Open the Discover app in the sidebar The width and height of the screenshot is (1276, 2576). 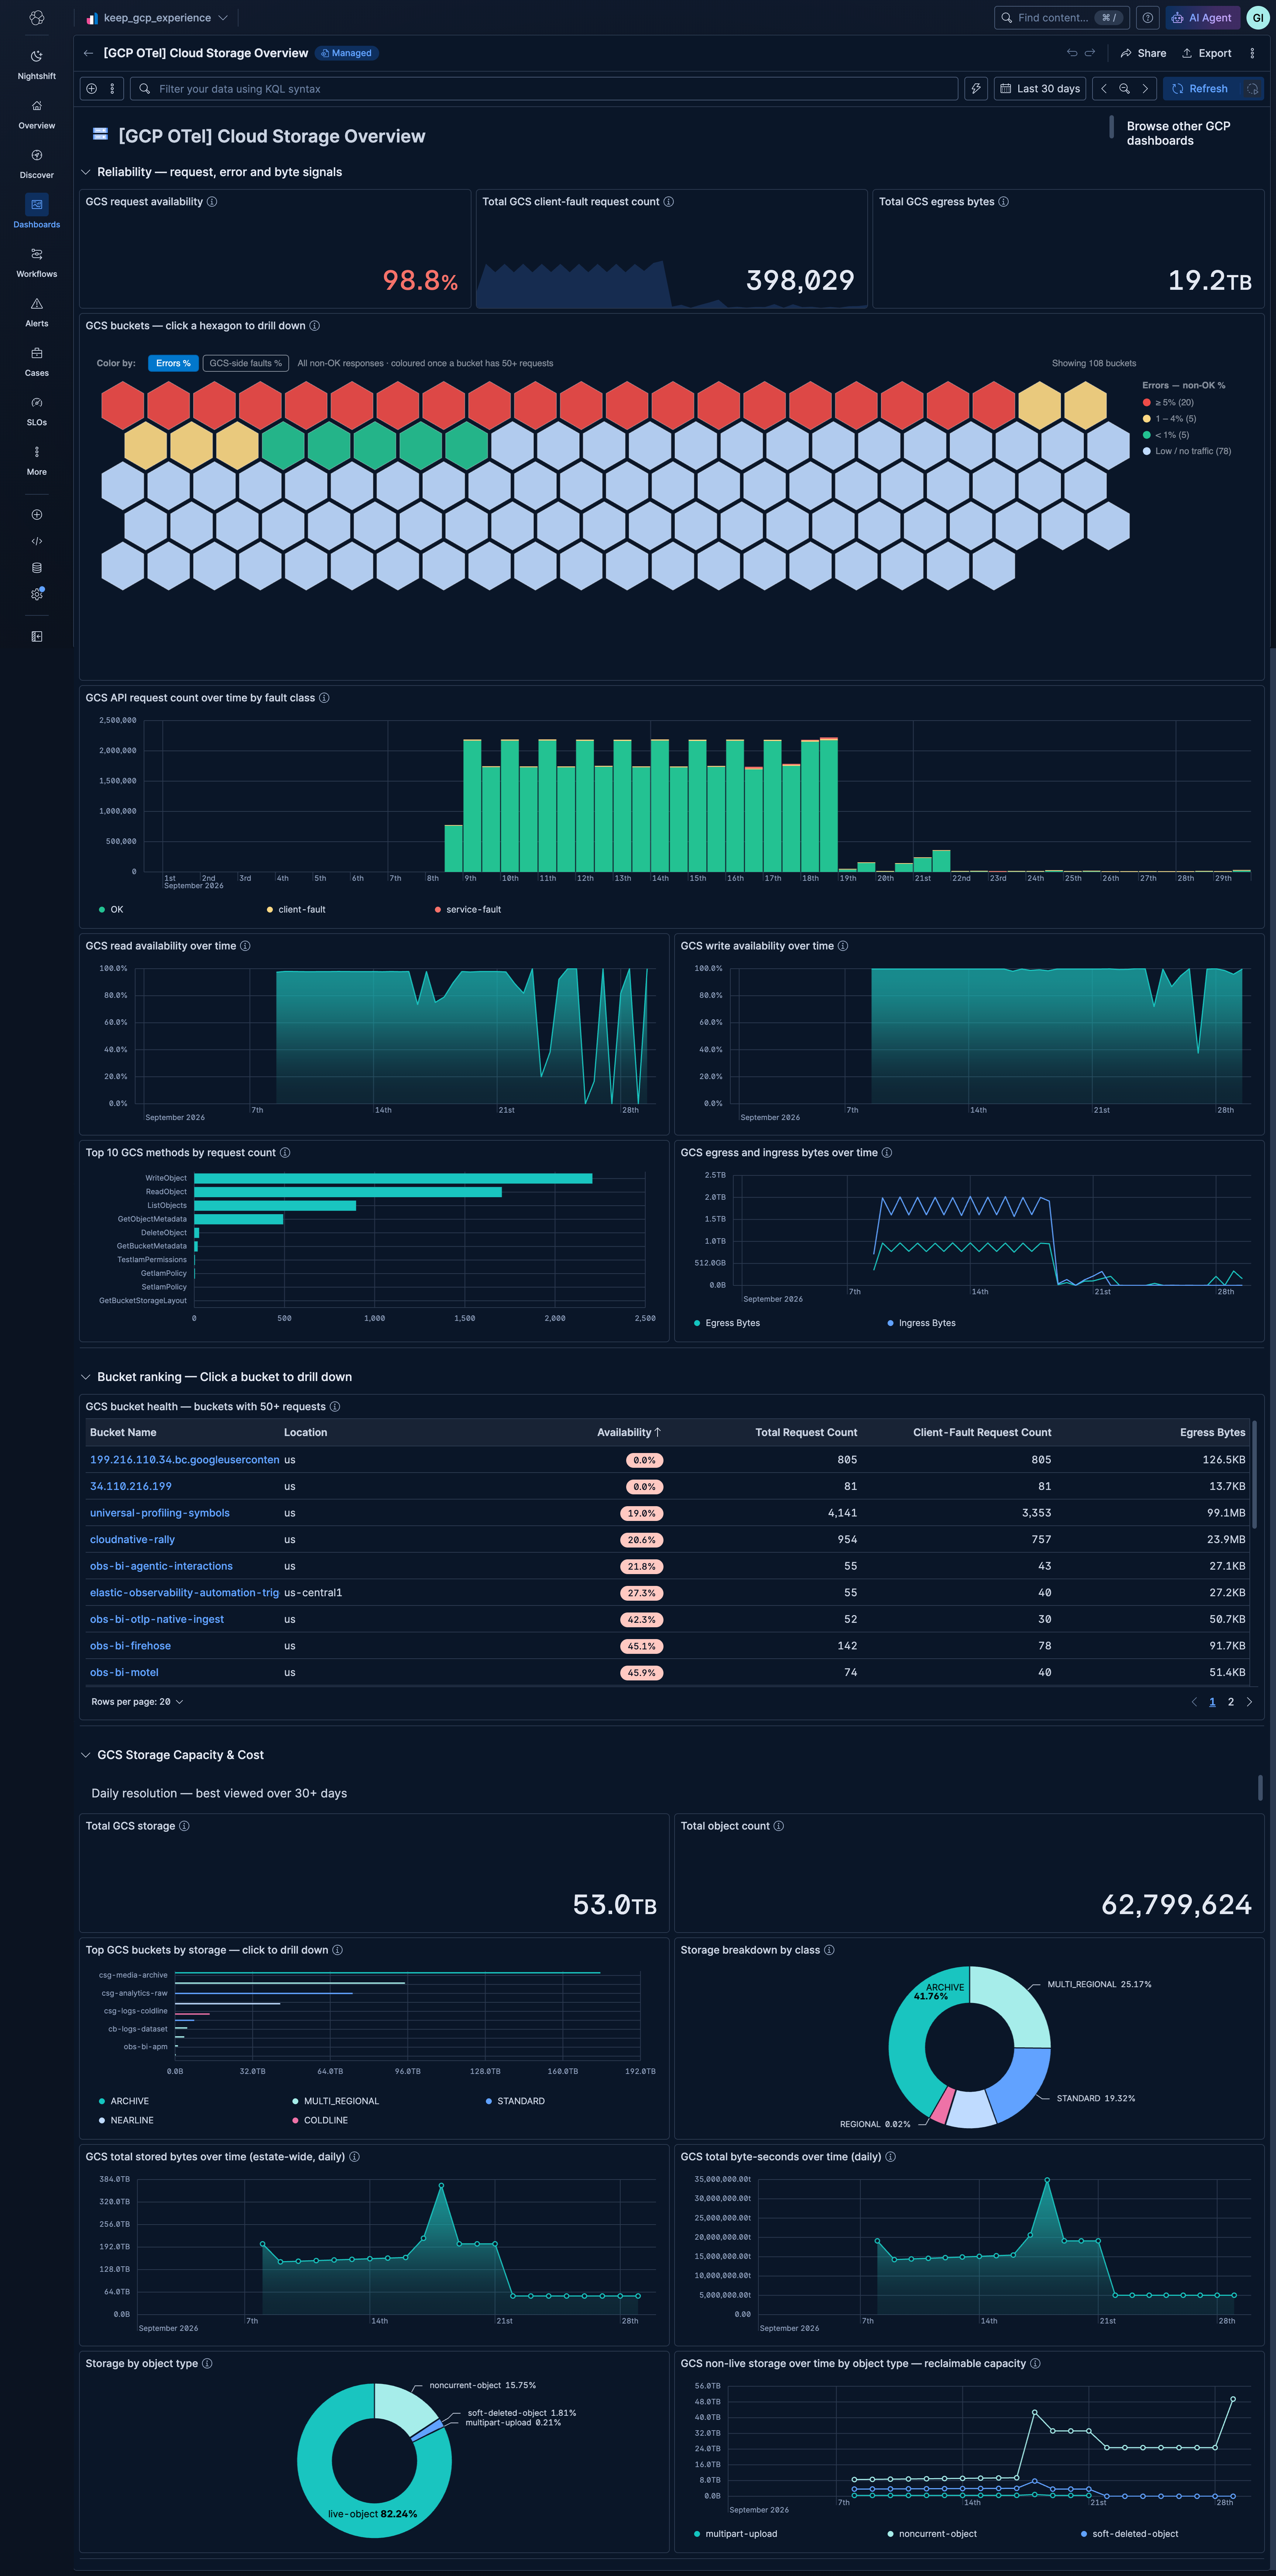coord(36,164)
